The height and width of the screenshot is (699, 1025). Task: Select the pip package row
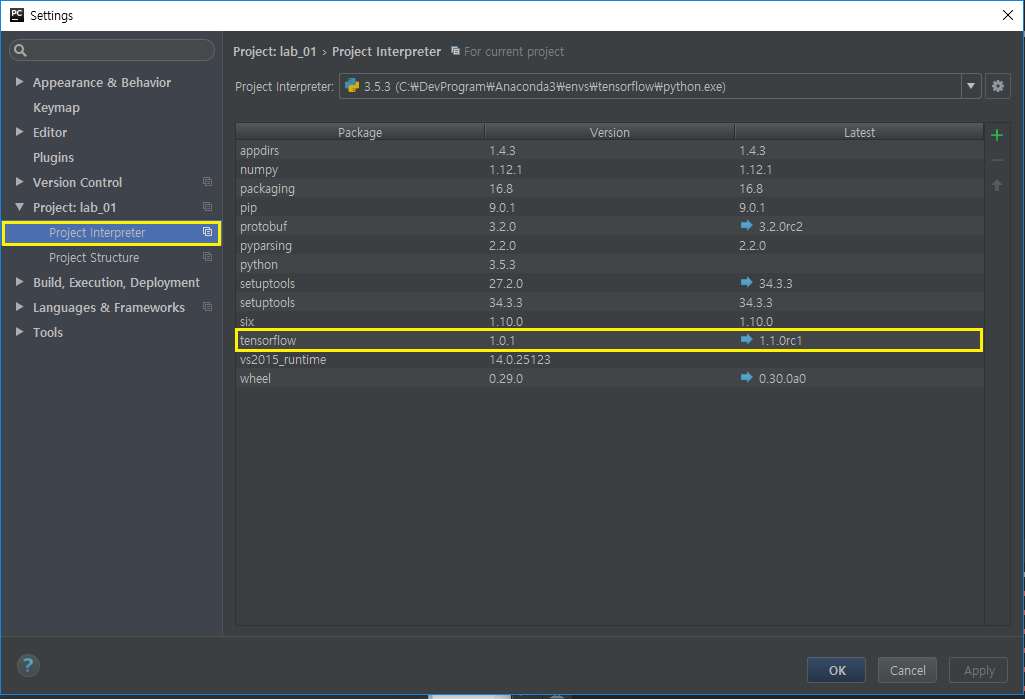click(609, 207)
